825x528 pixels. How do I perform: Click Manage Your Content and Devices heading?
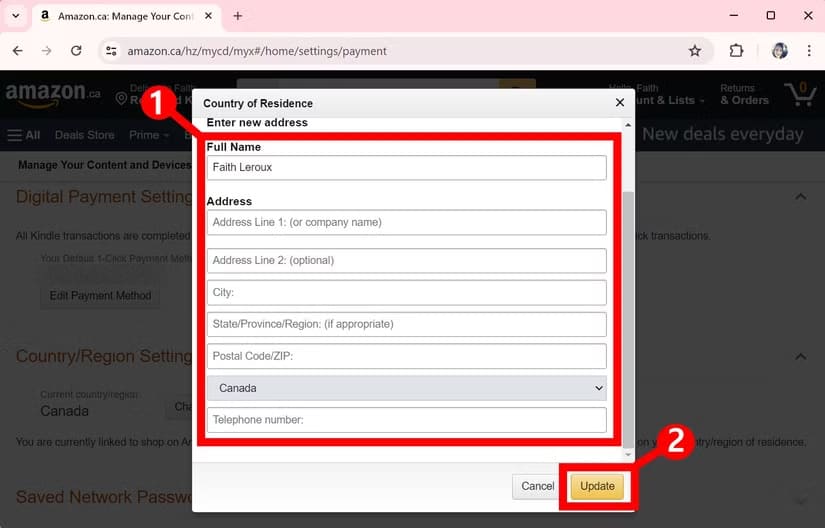point(104,165)
